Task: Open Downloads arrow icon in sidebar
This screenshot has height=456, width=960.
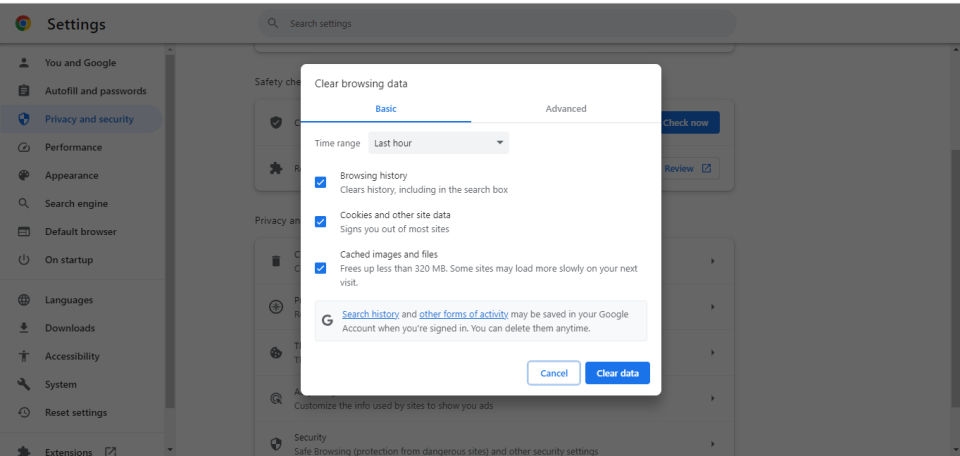Action: (24, 328)
